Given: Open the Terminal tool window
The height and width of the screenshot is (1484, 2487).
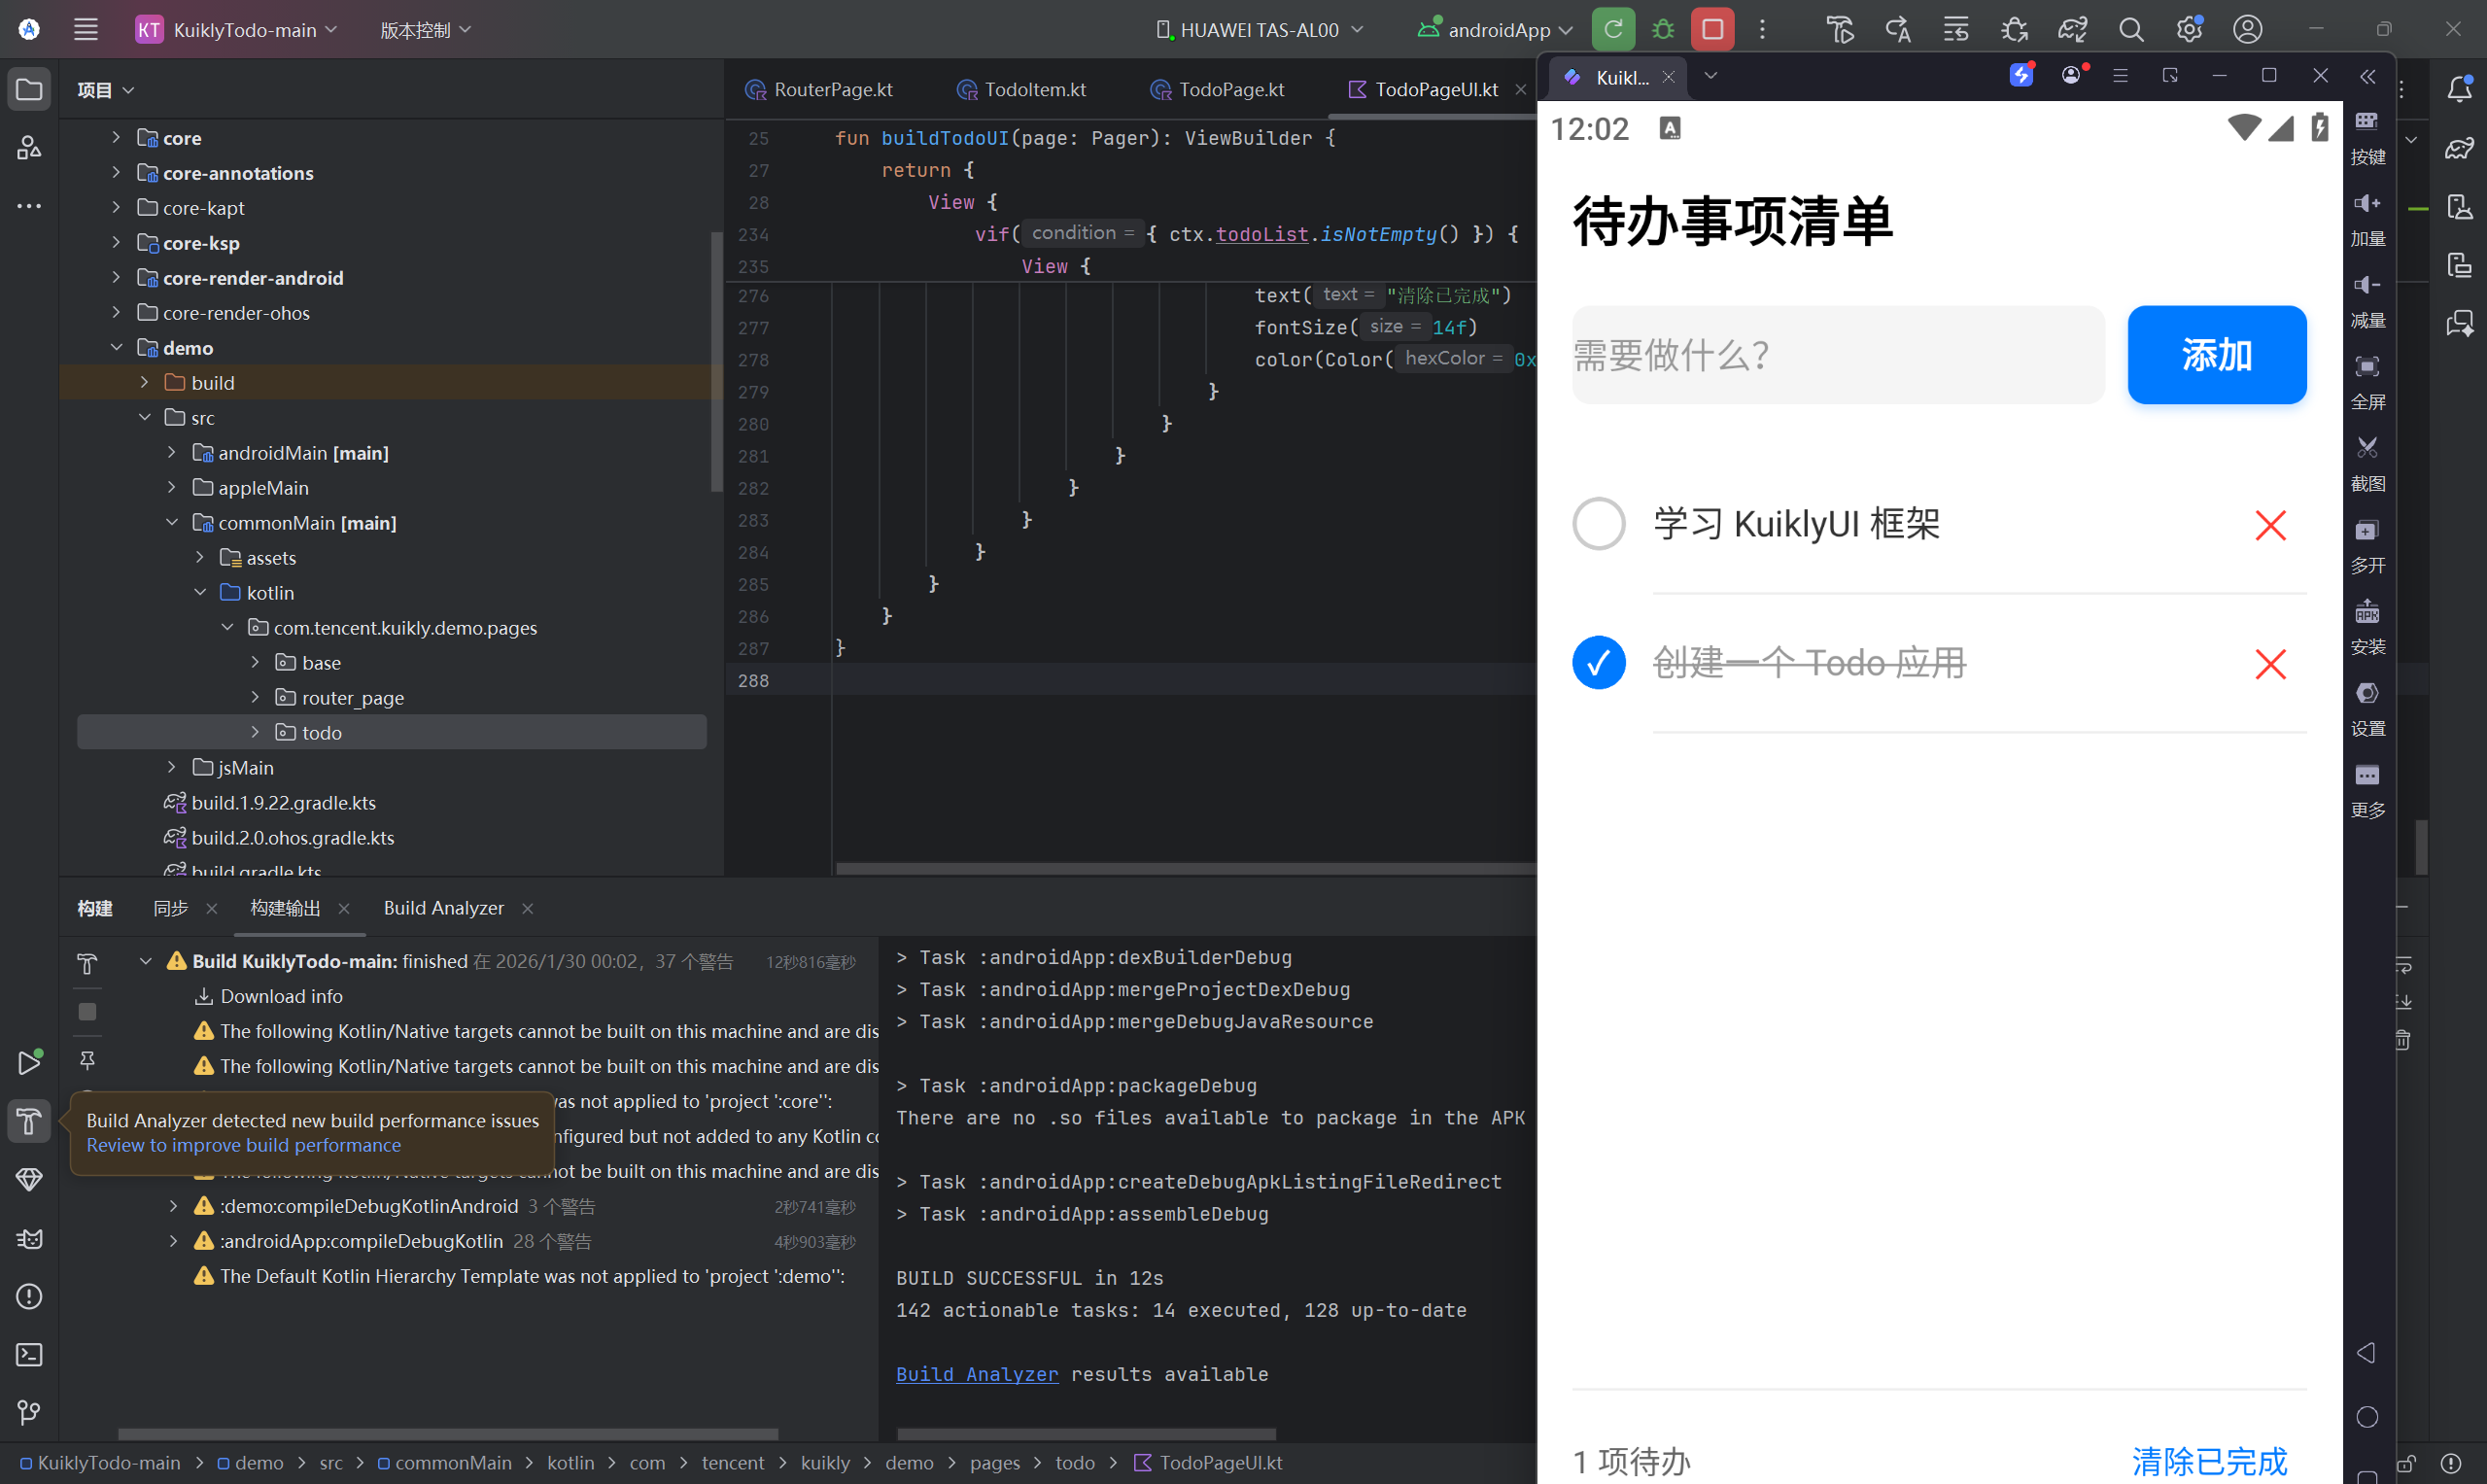Looking at the screenshot, I should pyautogui.click(x=29, y=1354).
